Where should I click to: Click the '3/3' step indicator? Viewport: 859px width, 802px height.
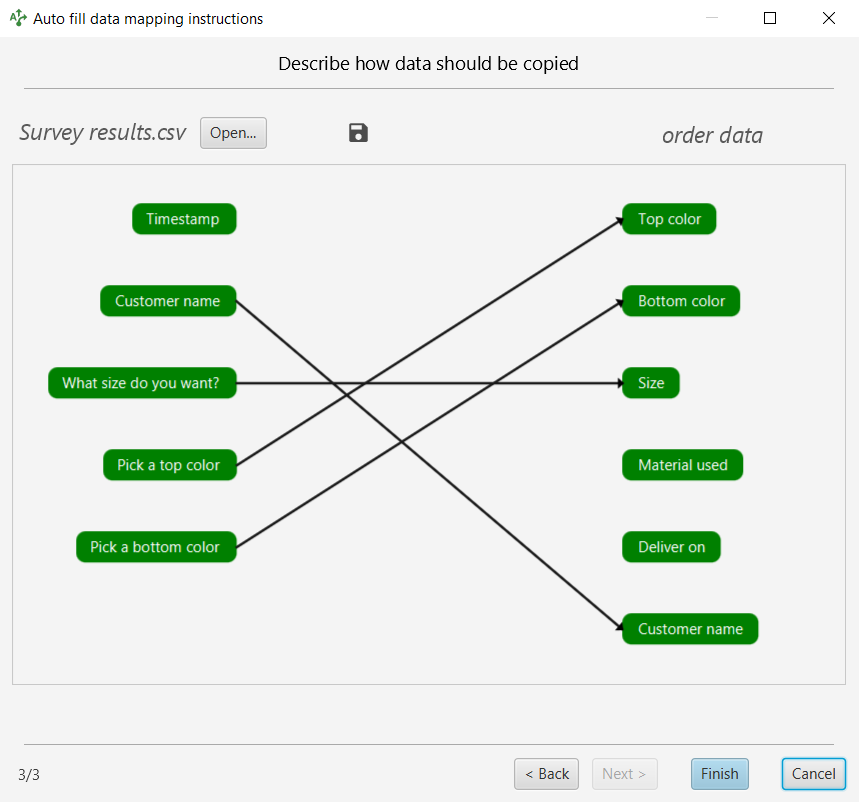[29, 775]
